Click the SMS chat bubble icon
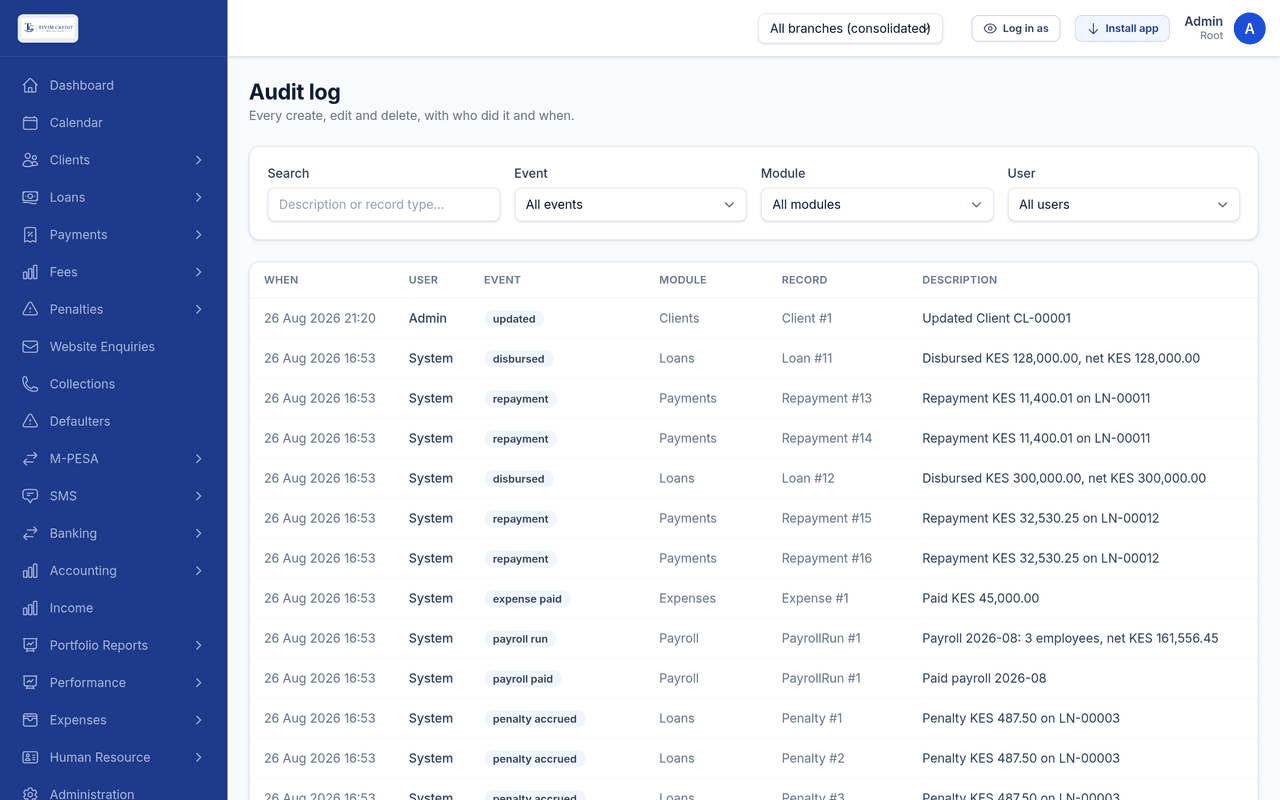 (x=30, y=496)
